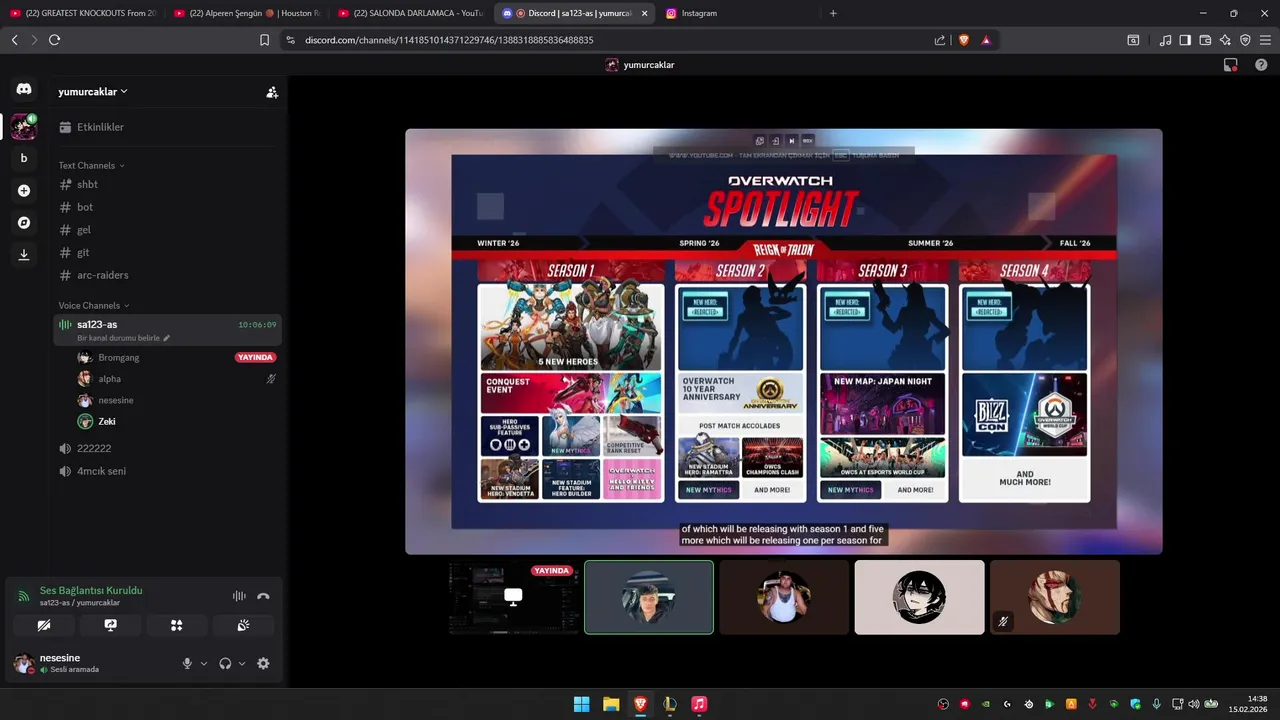Invite people to yumurcaklar server

point(271,92)
